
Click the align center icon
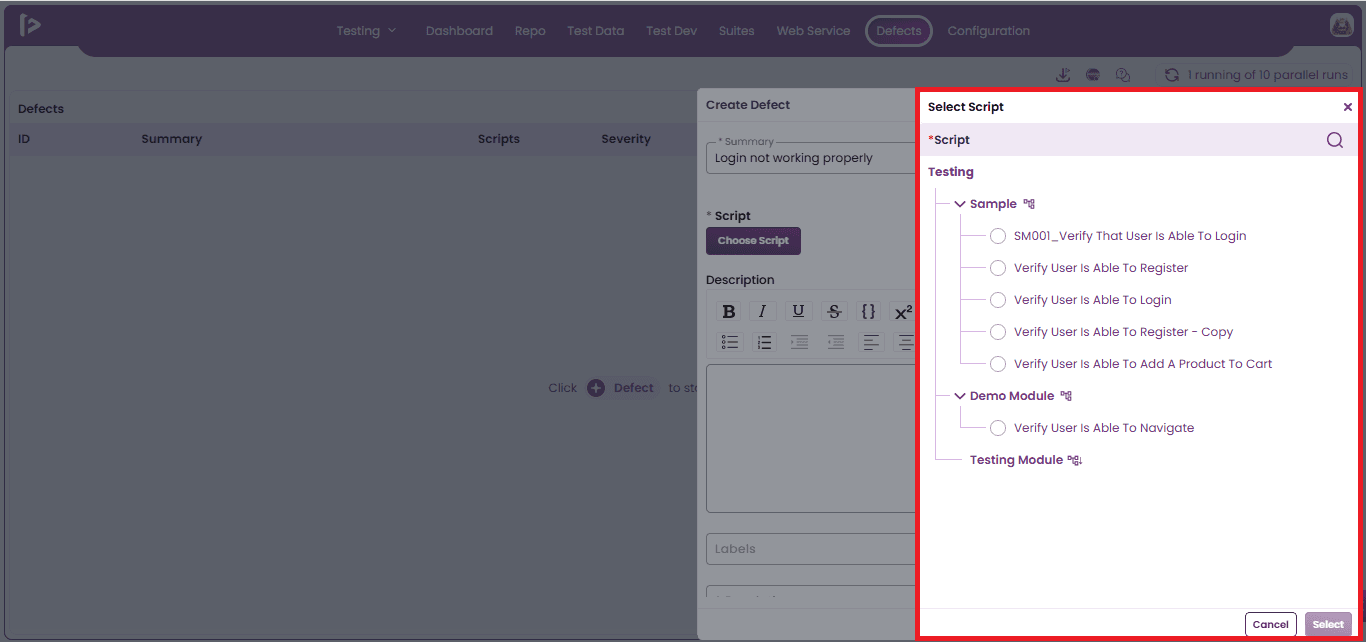pyautogui.click(x=905, y=342)
